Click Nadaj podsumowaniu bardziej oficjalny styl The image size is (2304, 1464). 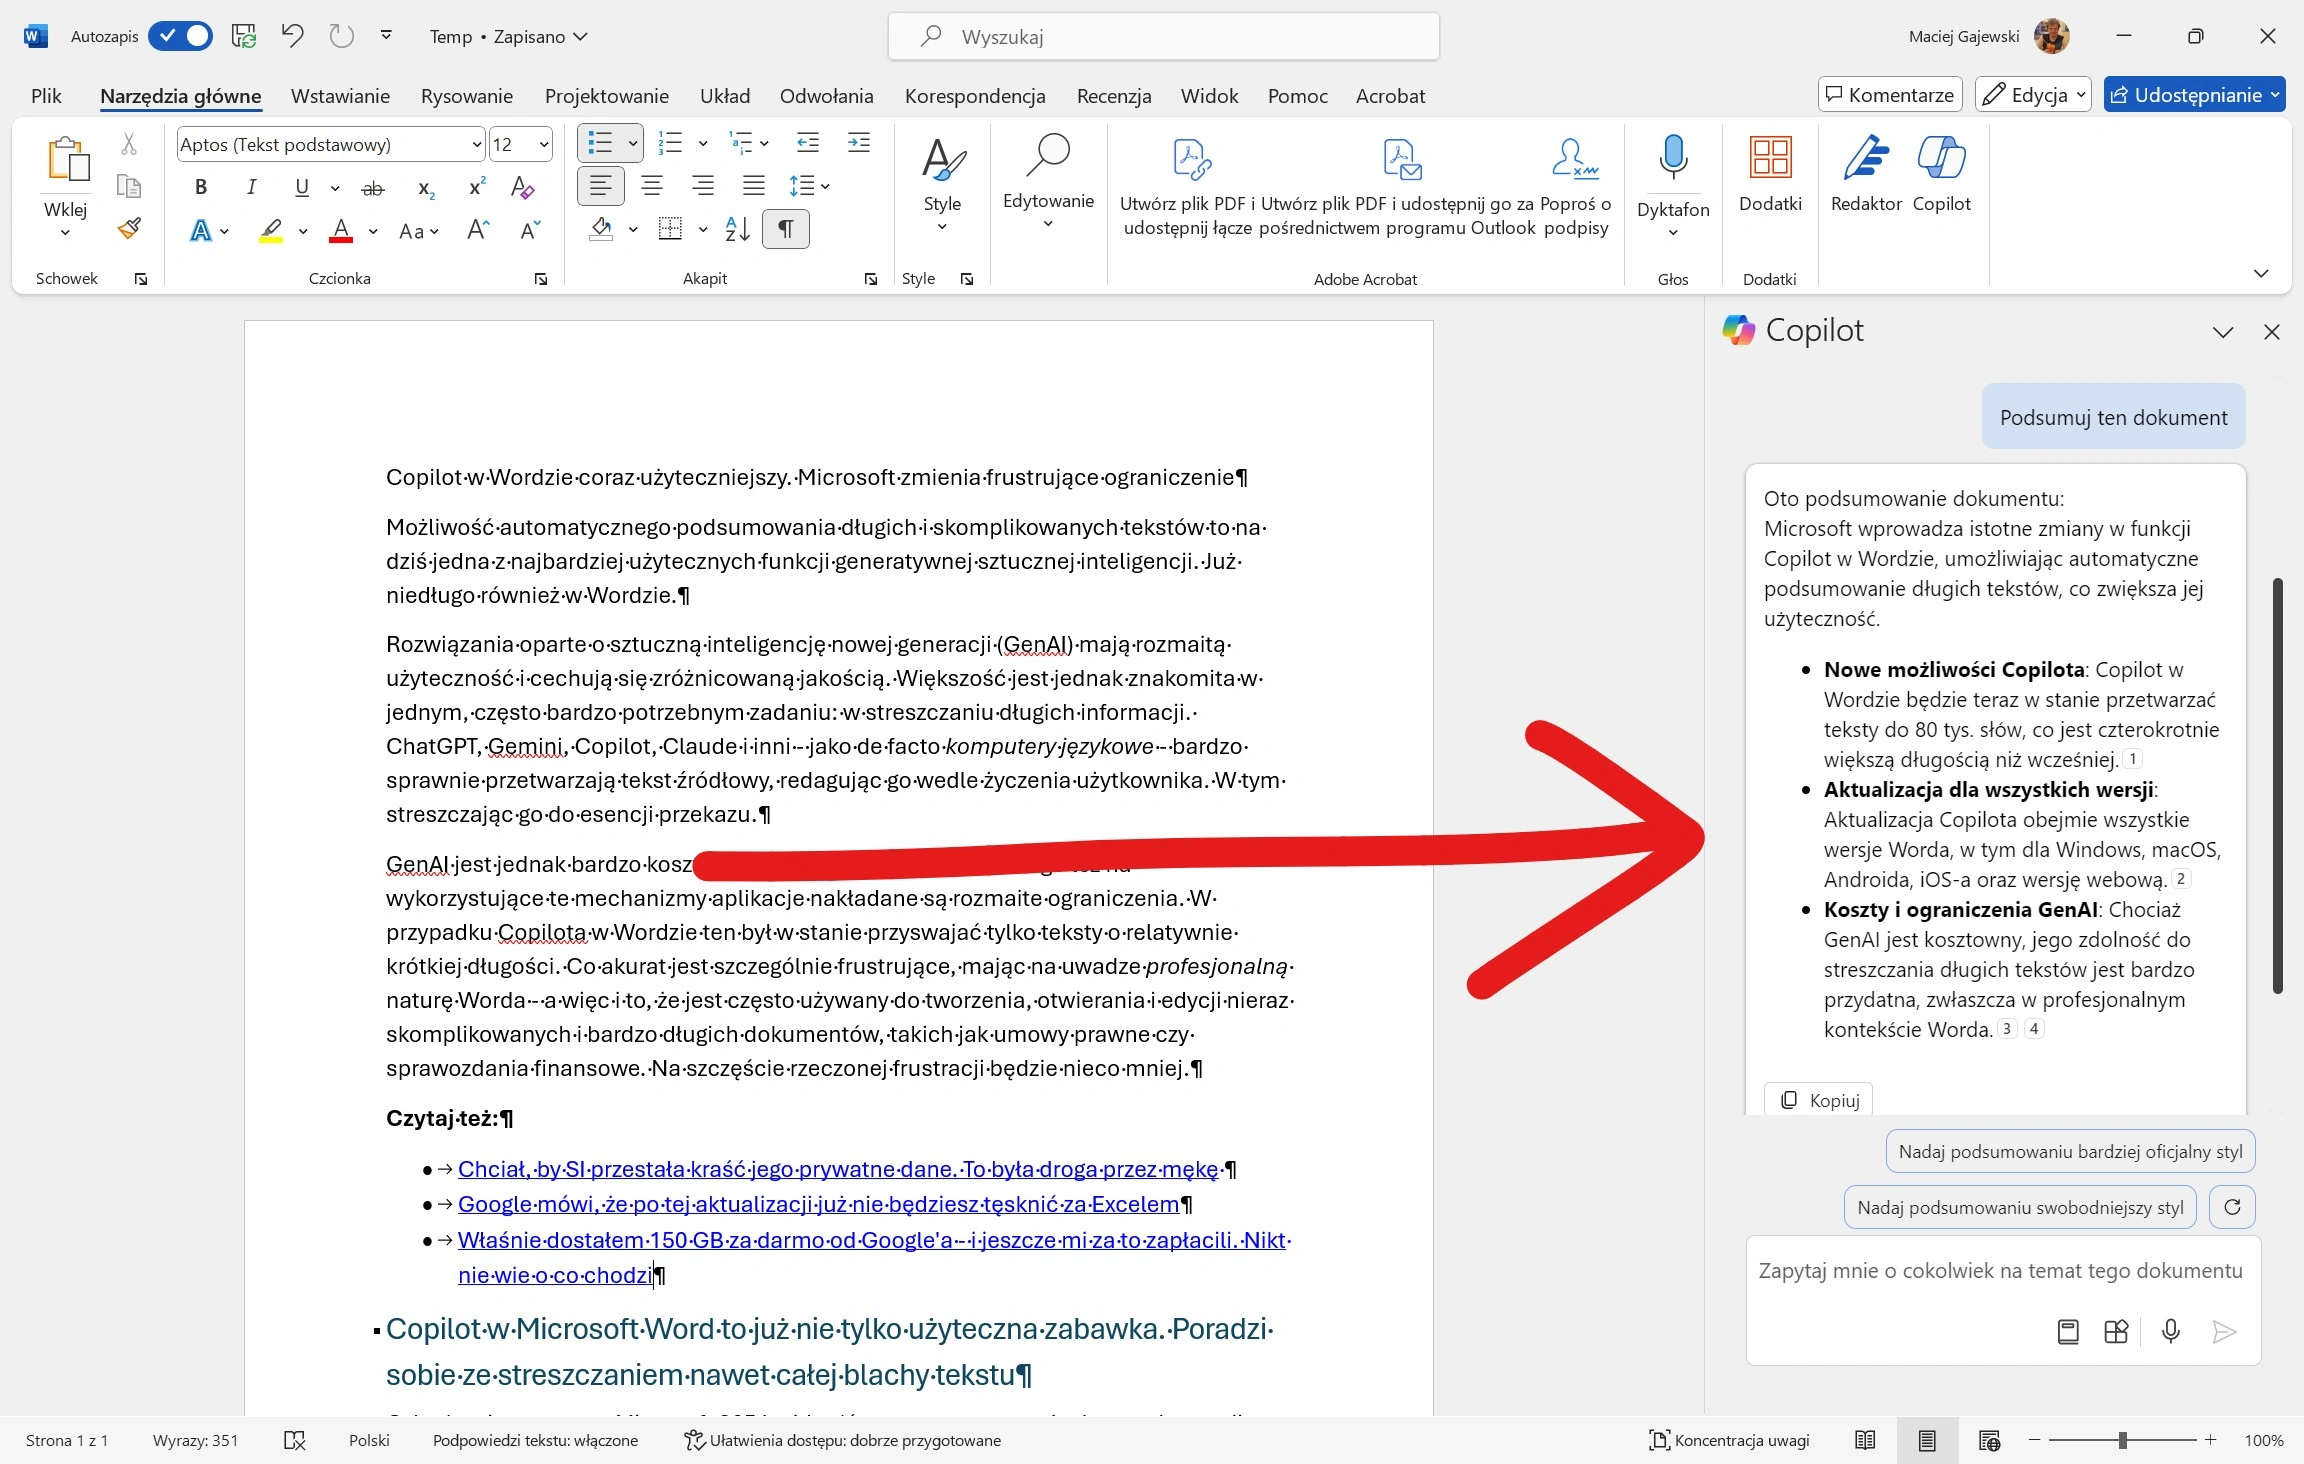2070,1151
